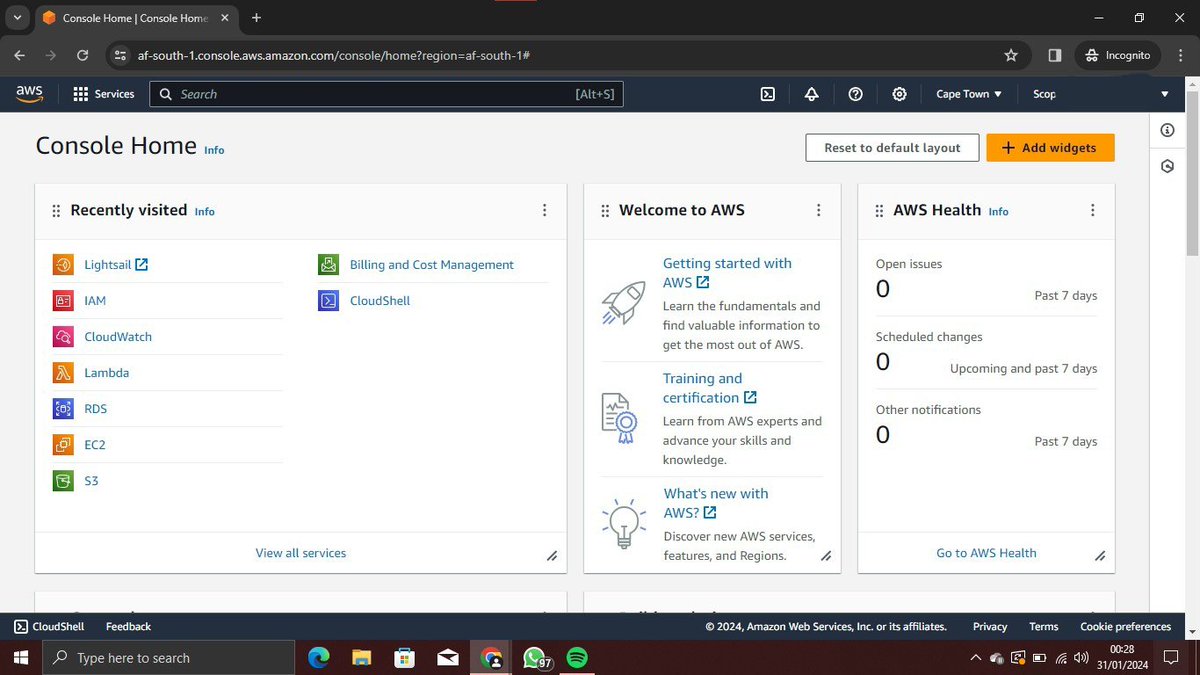1200x675 pixels.
Task: Open Training and certification link
Action: [709, 388]
